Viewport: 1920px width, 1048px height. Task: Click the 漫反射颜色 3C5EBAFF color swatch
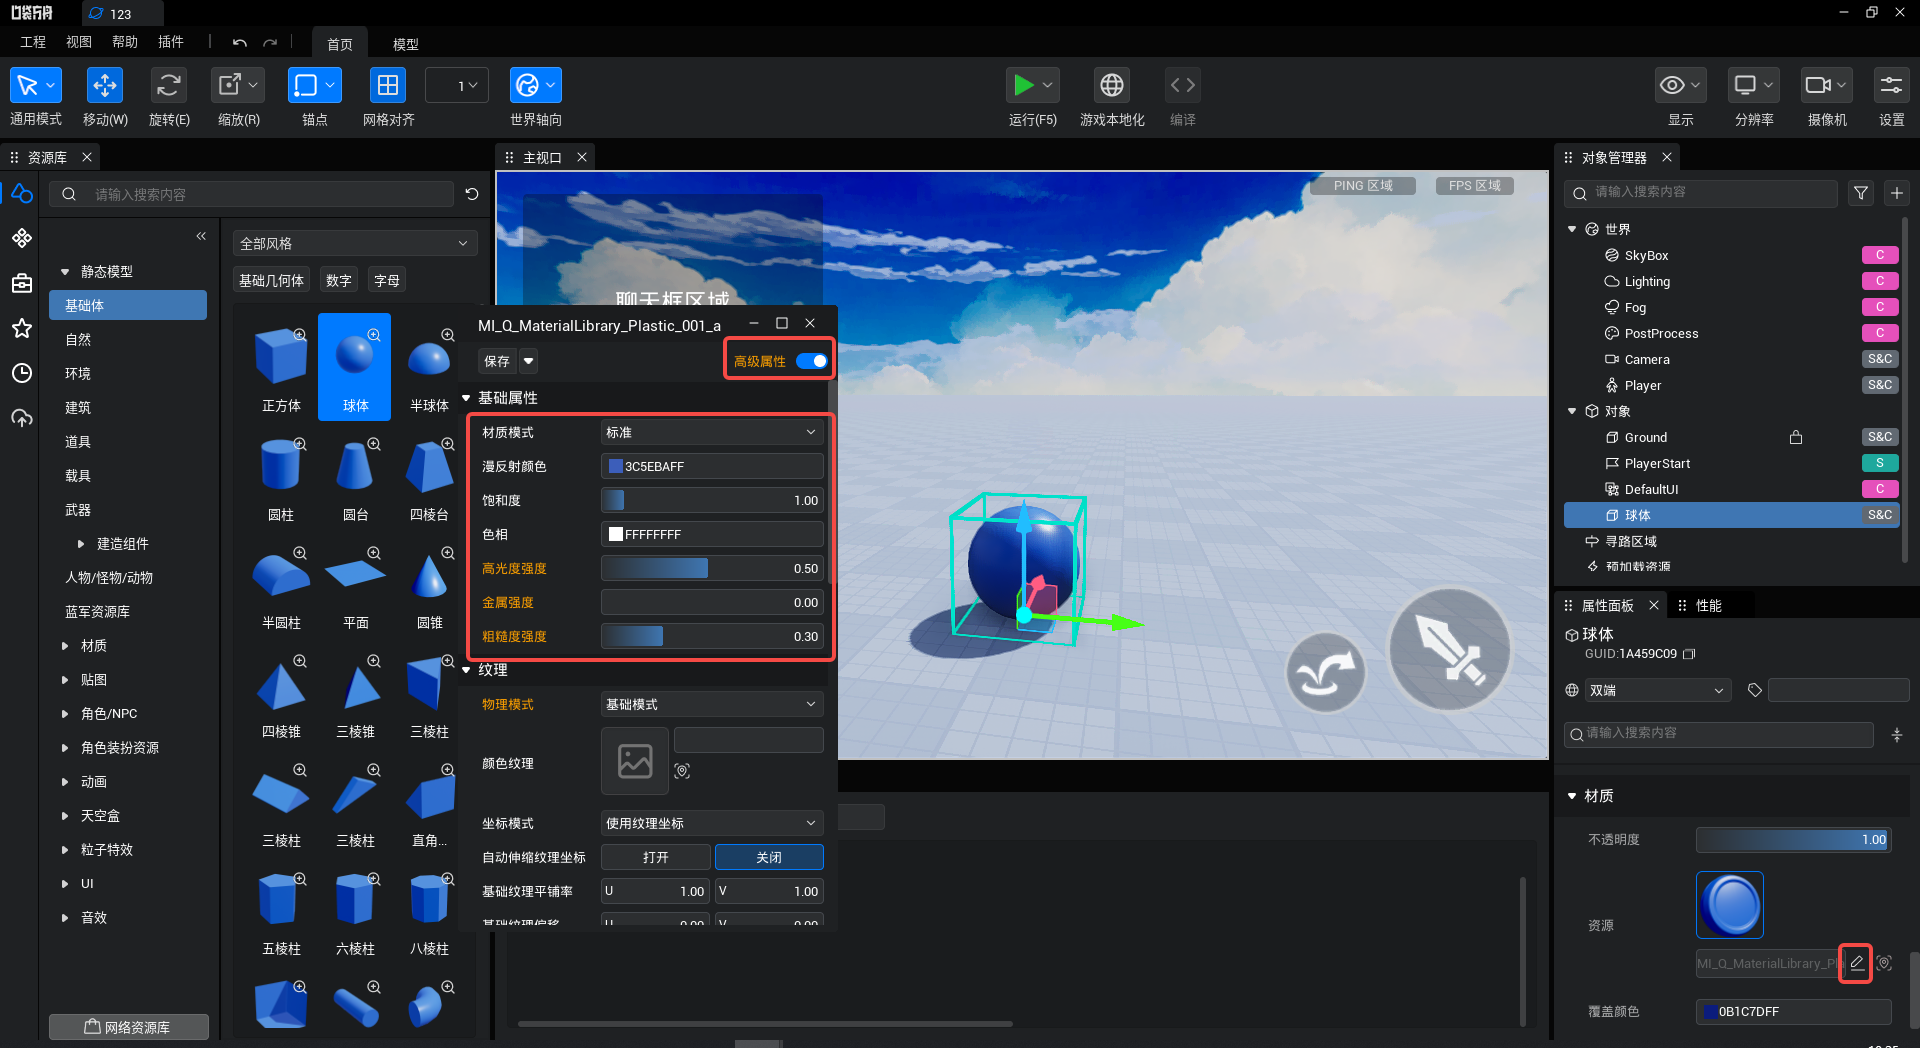(x=616, y=466)
